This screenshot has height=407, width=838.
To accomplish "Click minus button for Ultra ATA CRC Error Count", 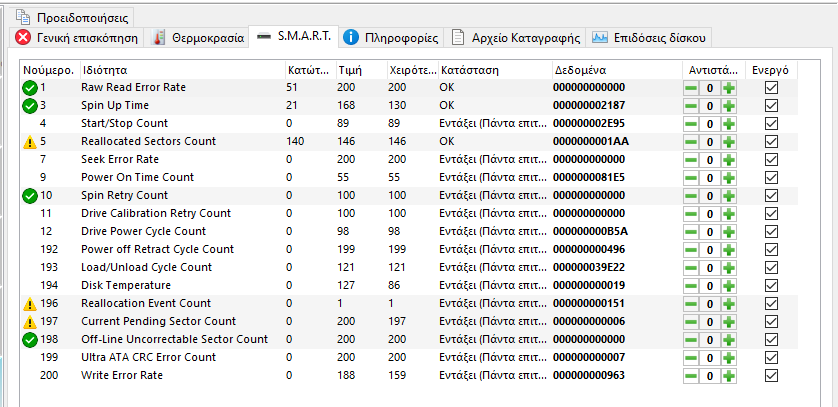I will [691, 358].
